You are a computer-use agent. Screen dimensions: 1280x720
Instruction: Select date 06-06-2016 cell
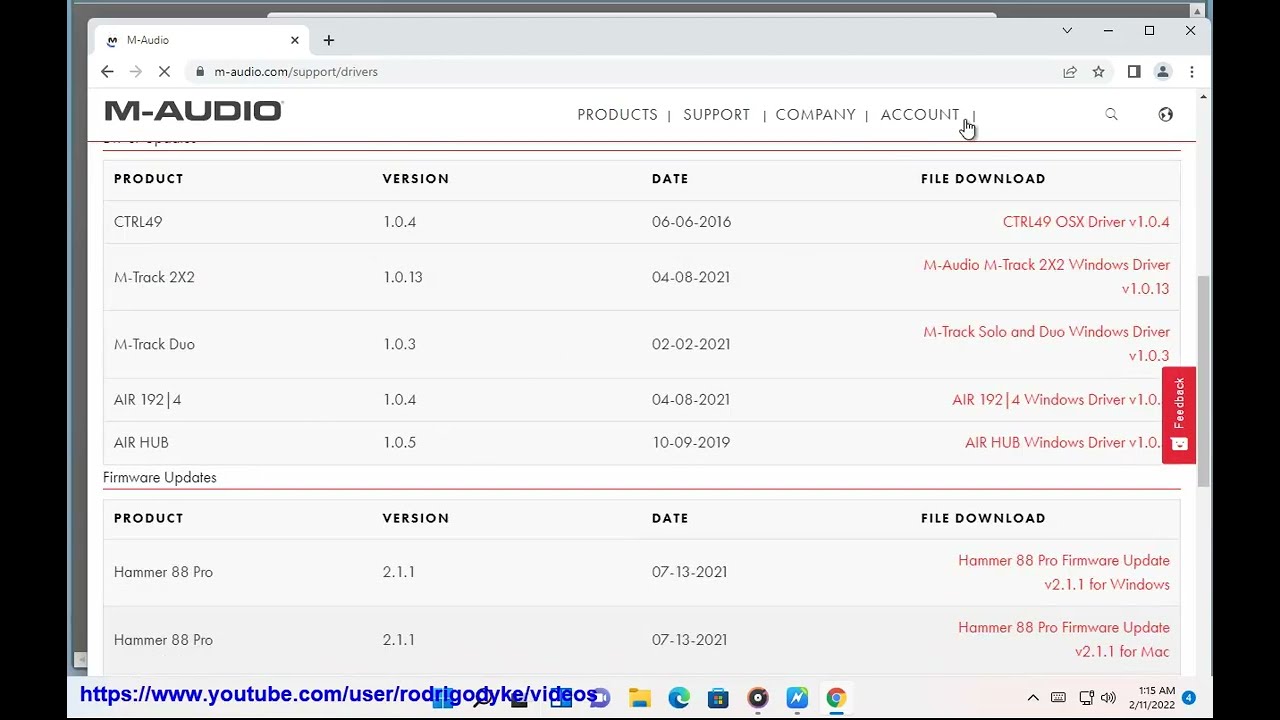coord(691,222)
